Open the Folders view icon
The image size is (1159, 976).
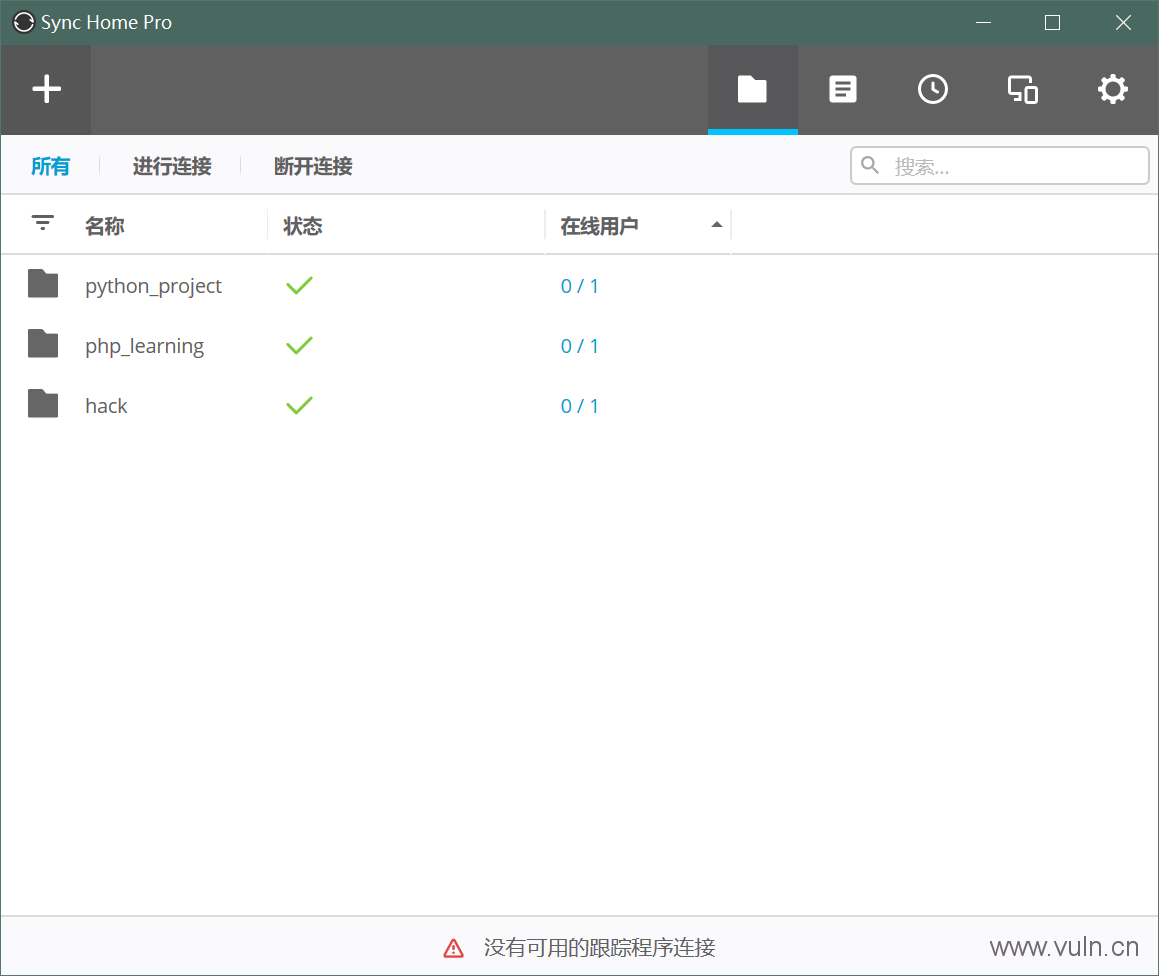click(x=752, y=90)
